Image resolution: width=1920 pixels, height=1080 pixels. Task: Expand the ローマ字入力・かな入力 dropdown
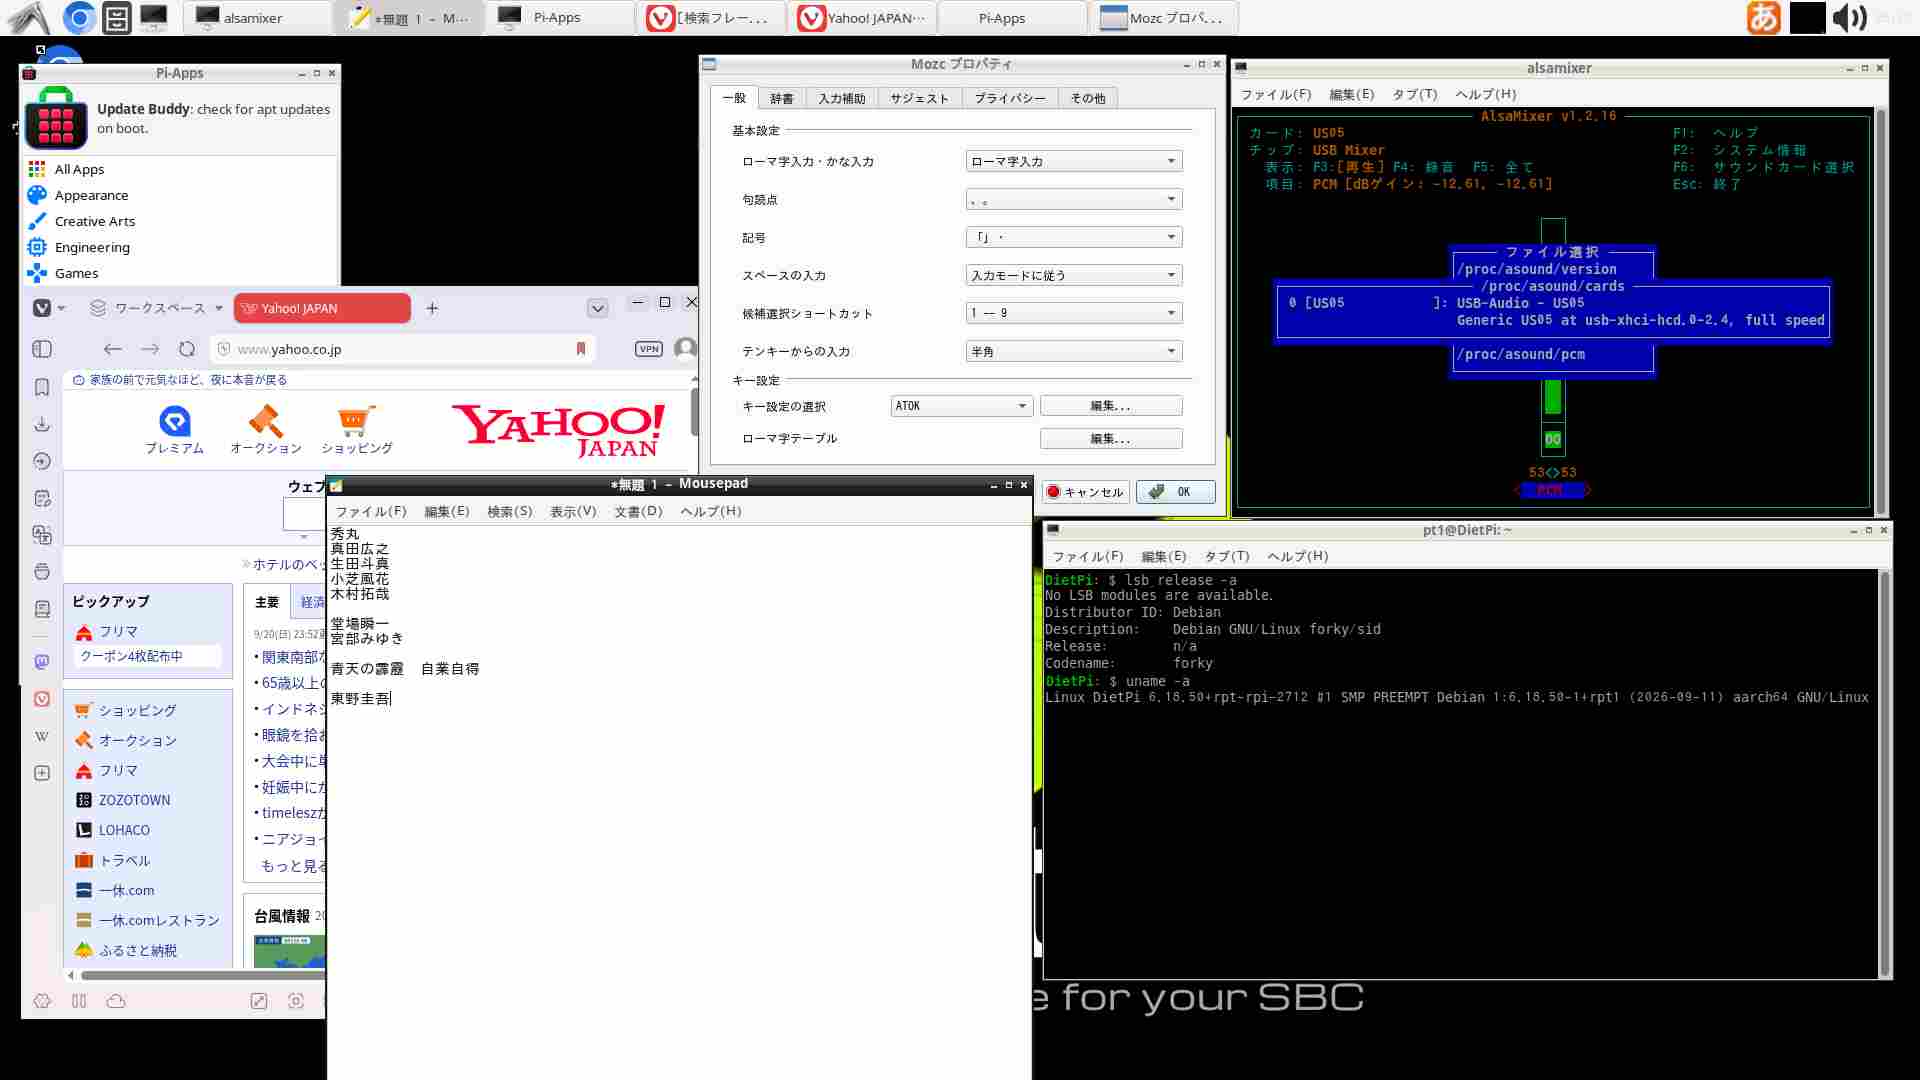click(1074, 161)
